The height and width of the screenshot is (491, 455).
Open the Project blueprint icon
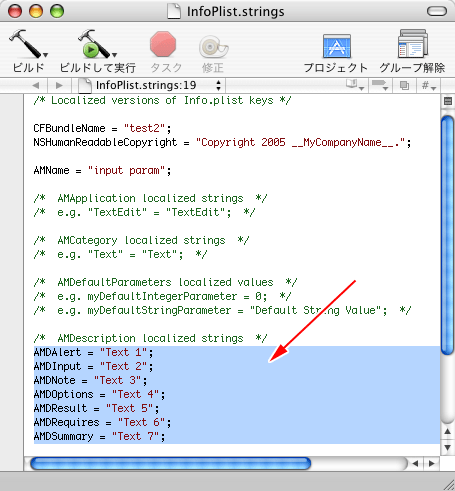click(337, 46)
